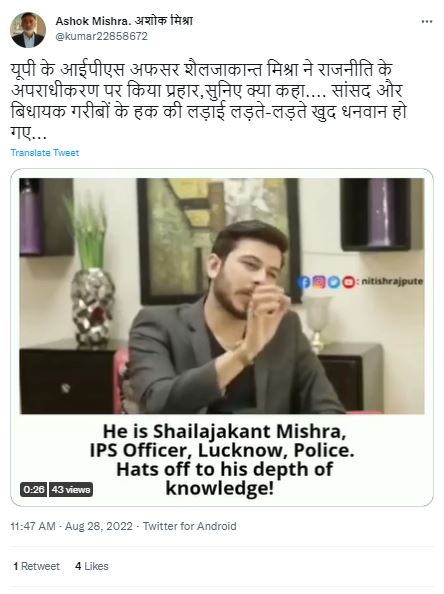The width and height of the screenshot is (444, 594).
Task: Click the Twitter bird icon in watermark
Action: pyautogui.click(x=334, y=282)
